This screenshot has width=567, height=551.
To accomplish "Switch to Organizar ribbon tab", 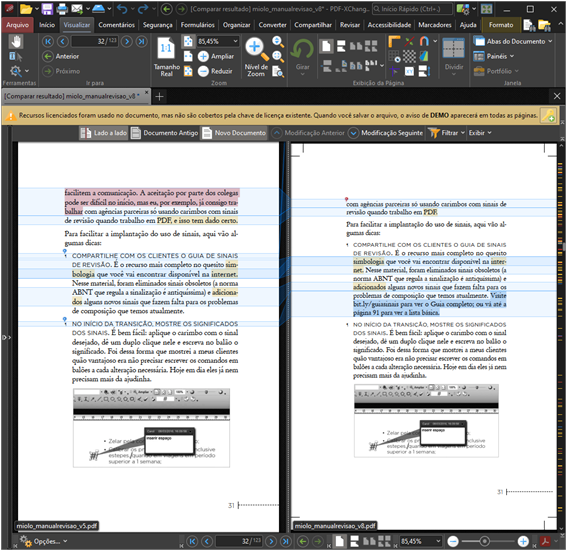I will point(236,25).
